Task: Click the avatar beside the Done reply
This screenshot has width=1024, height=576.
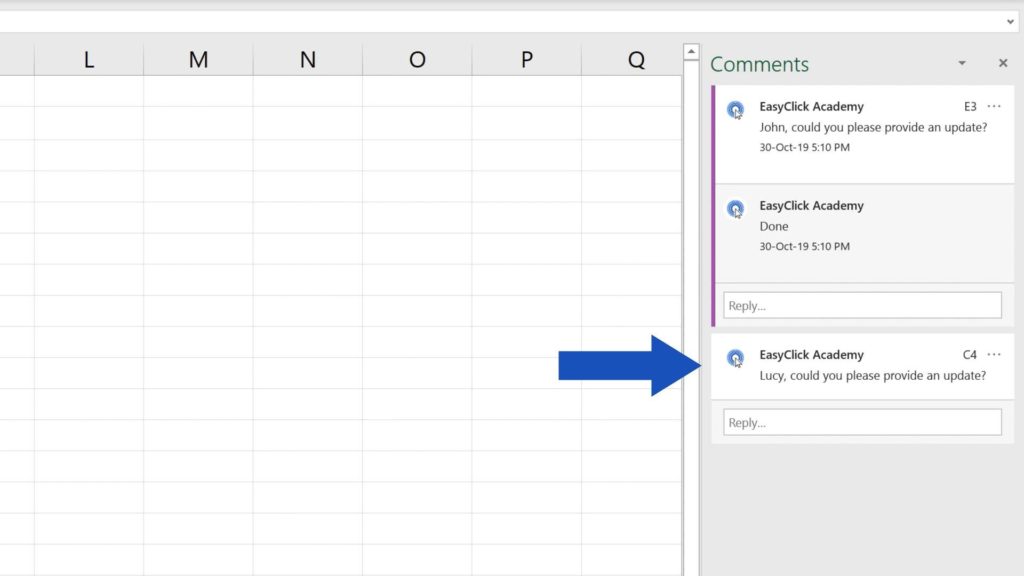Action: click(736, 209)
